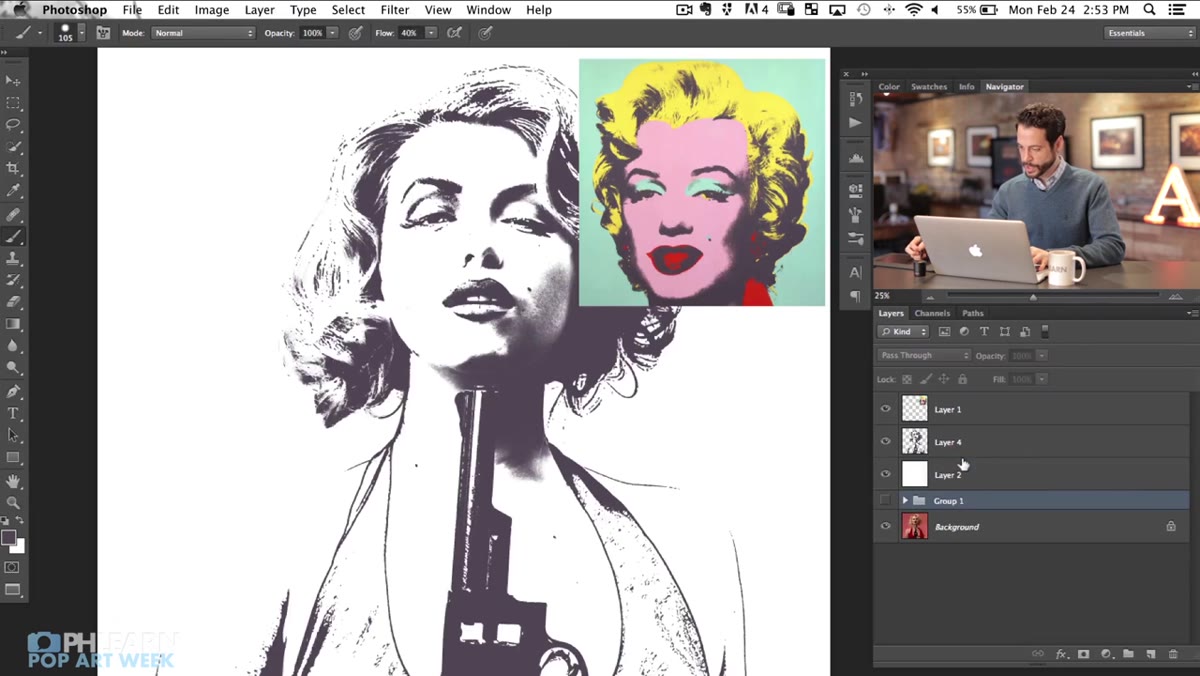Show Group 1 by clicking its visibility box
1200x676 pixels.
point(885,500)
